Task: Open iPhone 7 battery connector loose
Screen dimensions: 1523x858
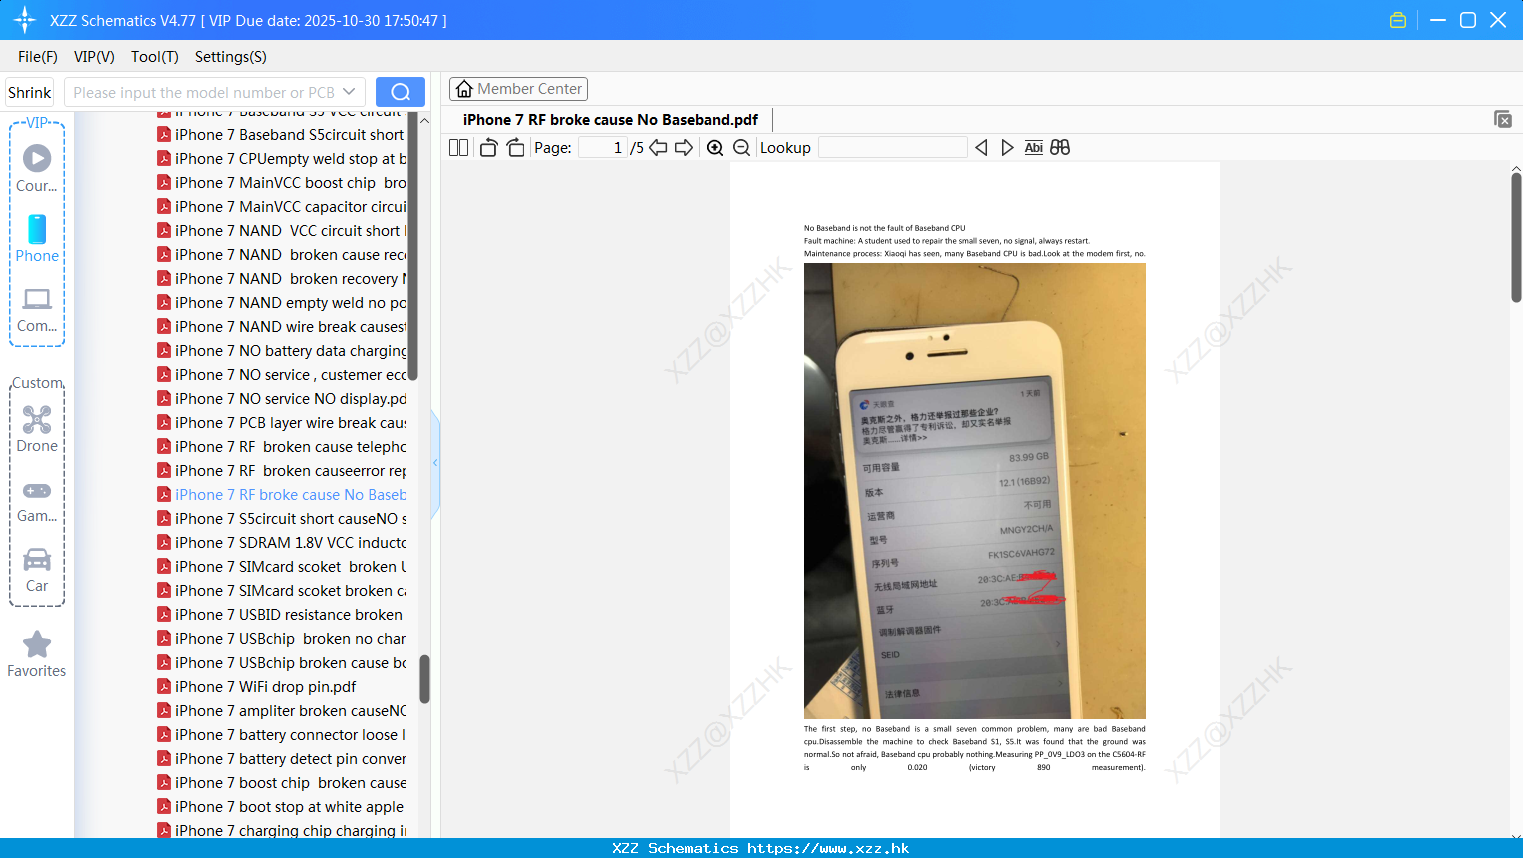Action: (x=282, y=735)
